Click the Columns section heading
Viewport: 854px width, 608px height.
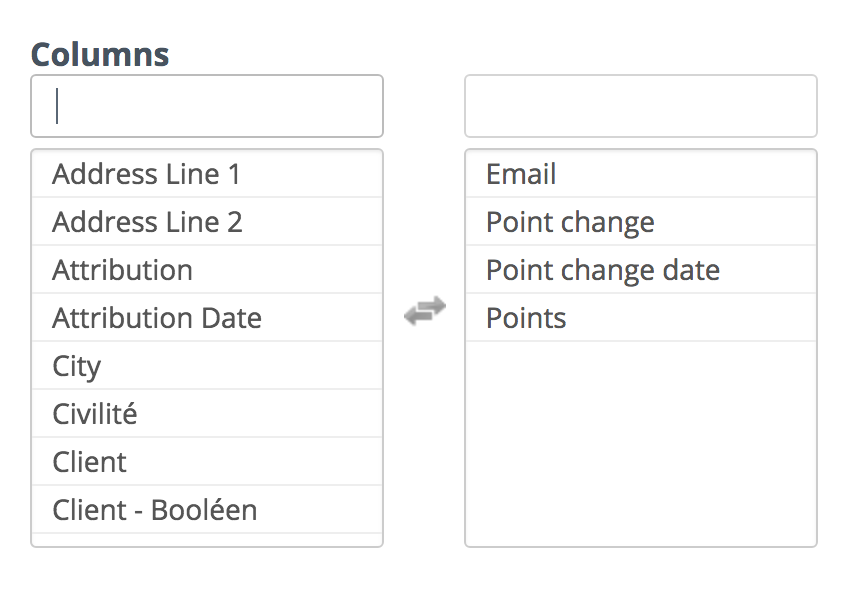click(100, 54)
